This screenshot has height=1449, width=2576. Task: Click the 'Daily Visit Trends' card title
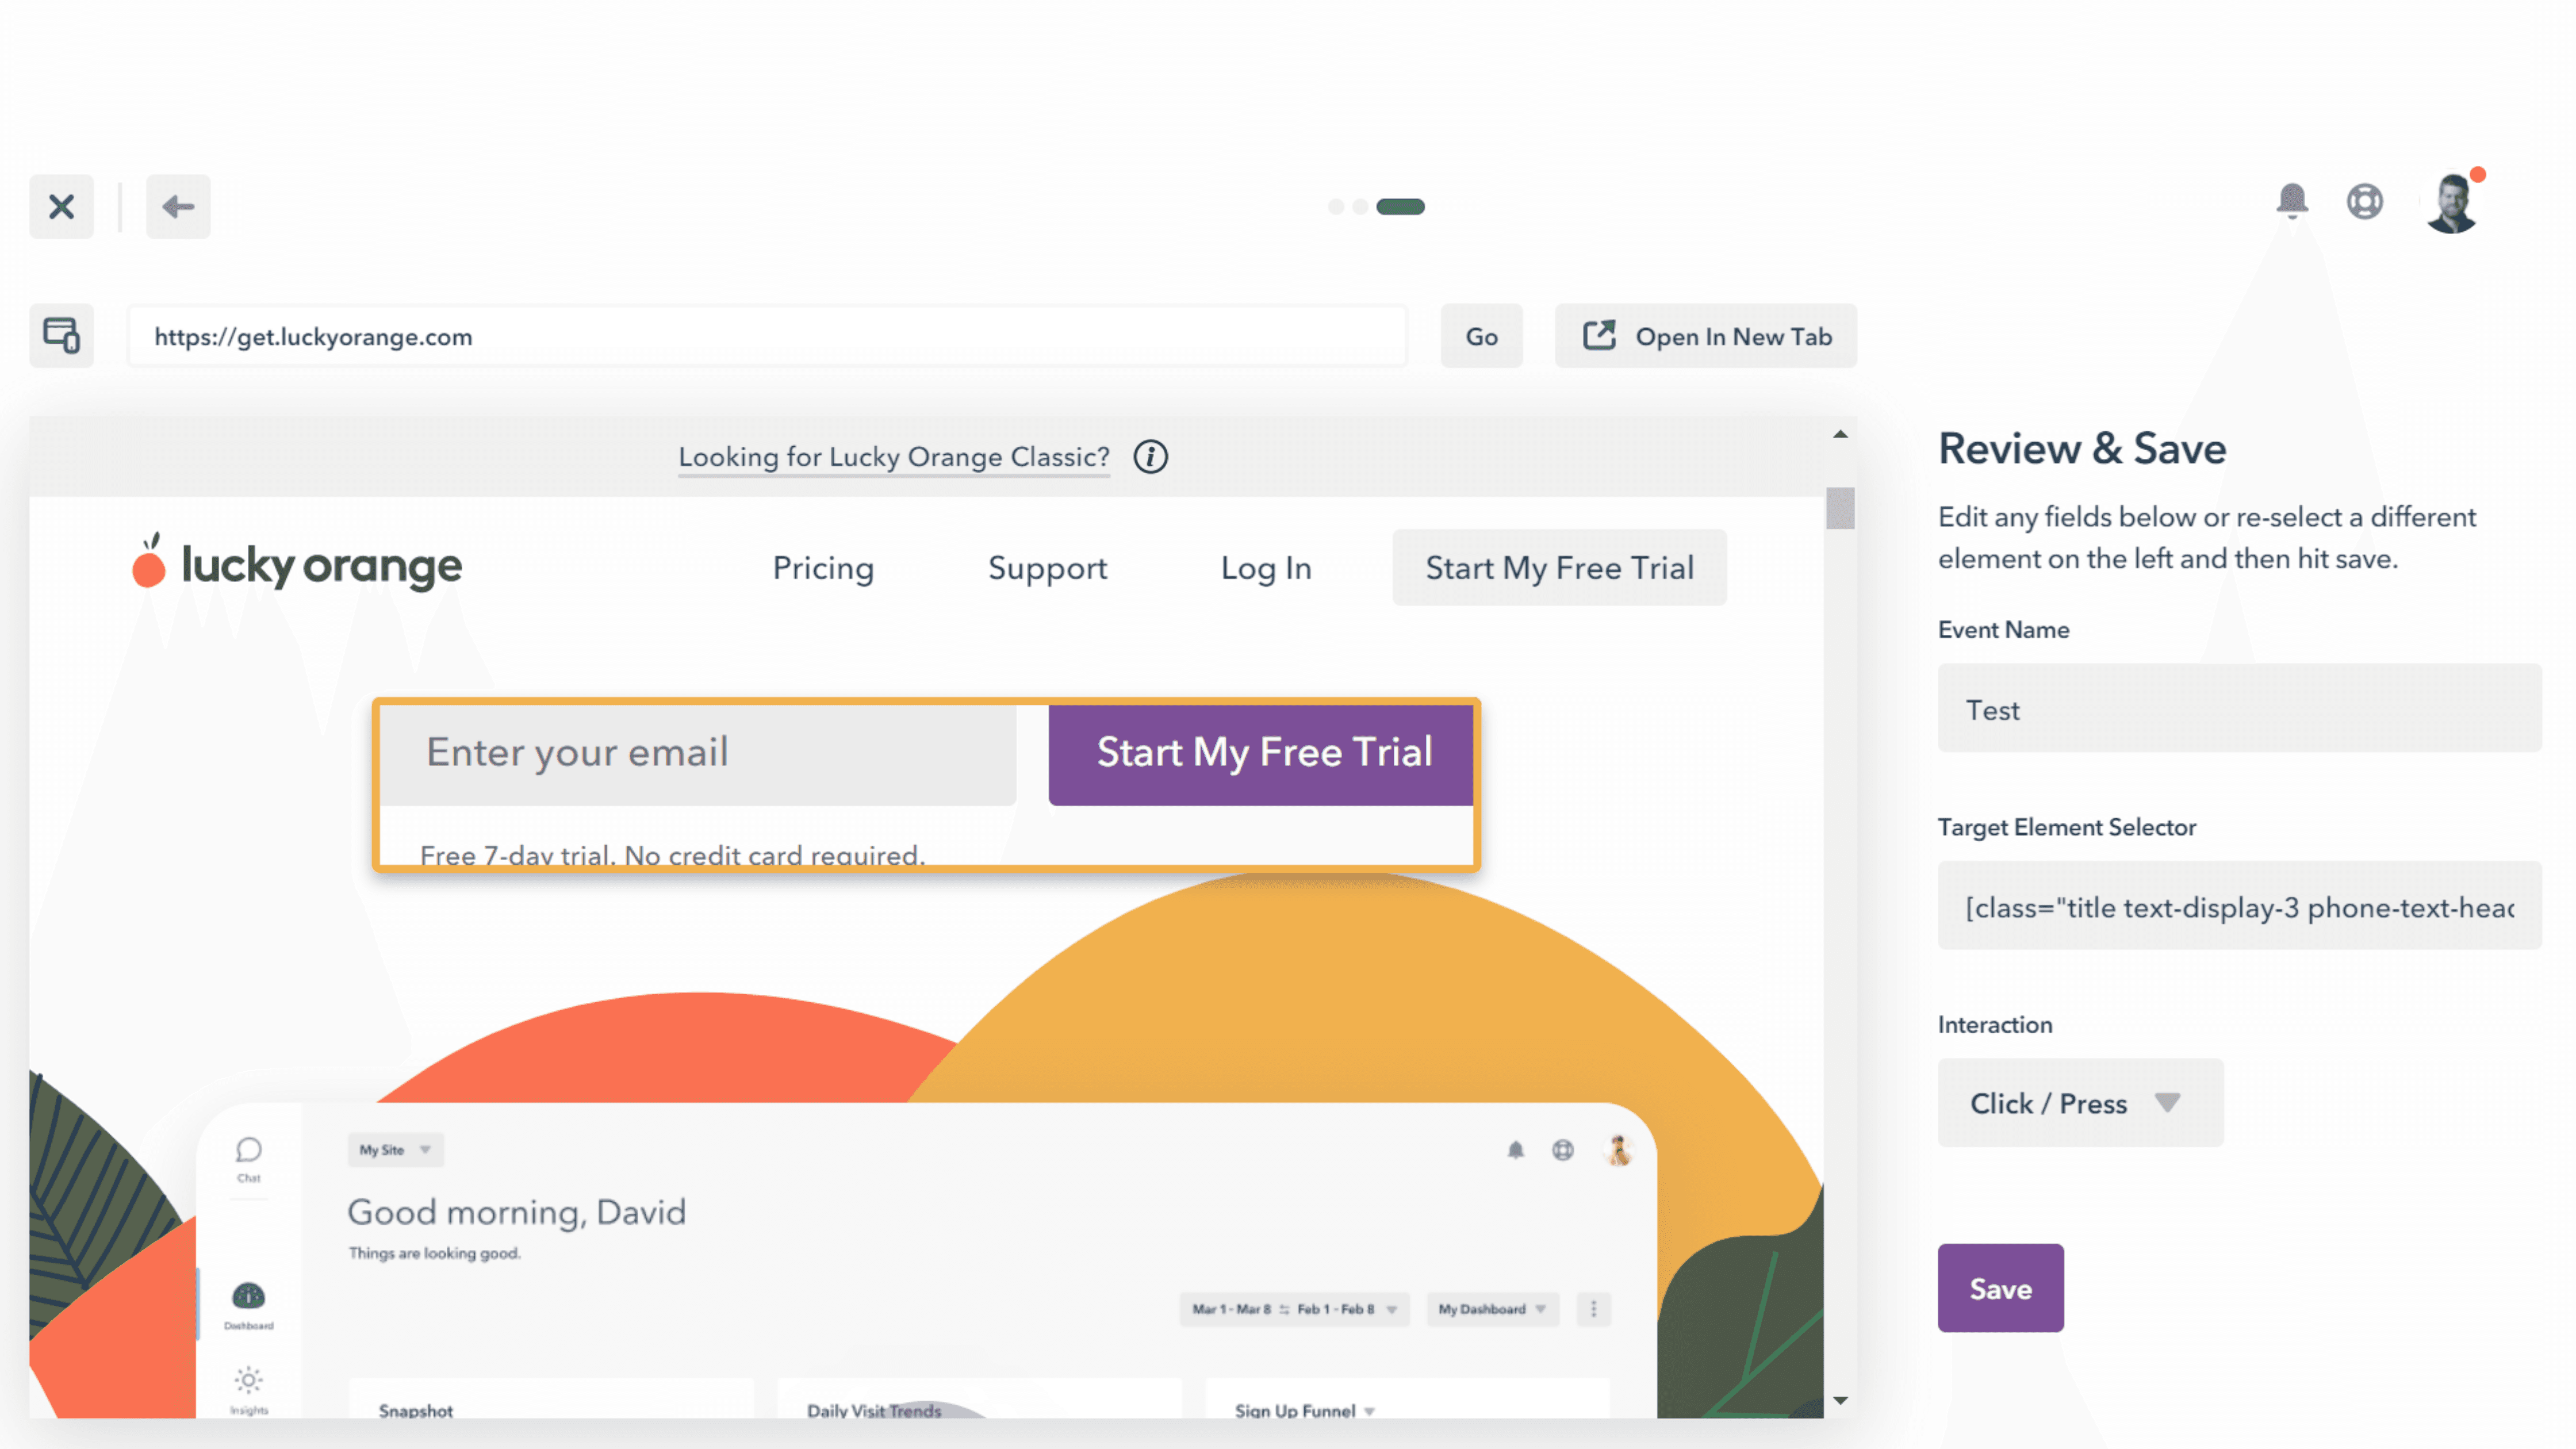click(x=874, y=1411)
